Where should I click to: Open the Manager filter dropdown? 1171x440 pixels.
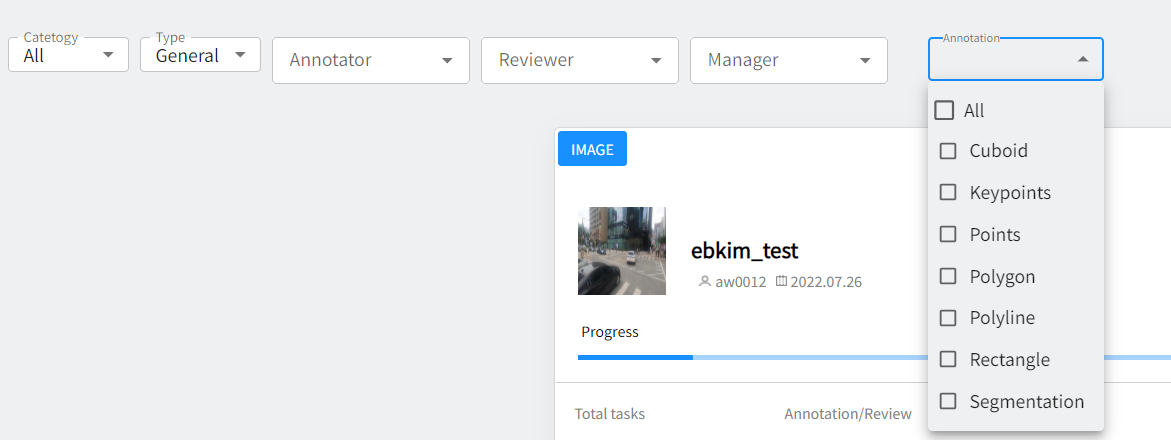pyautogui.click(x=788, y=60)
